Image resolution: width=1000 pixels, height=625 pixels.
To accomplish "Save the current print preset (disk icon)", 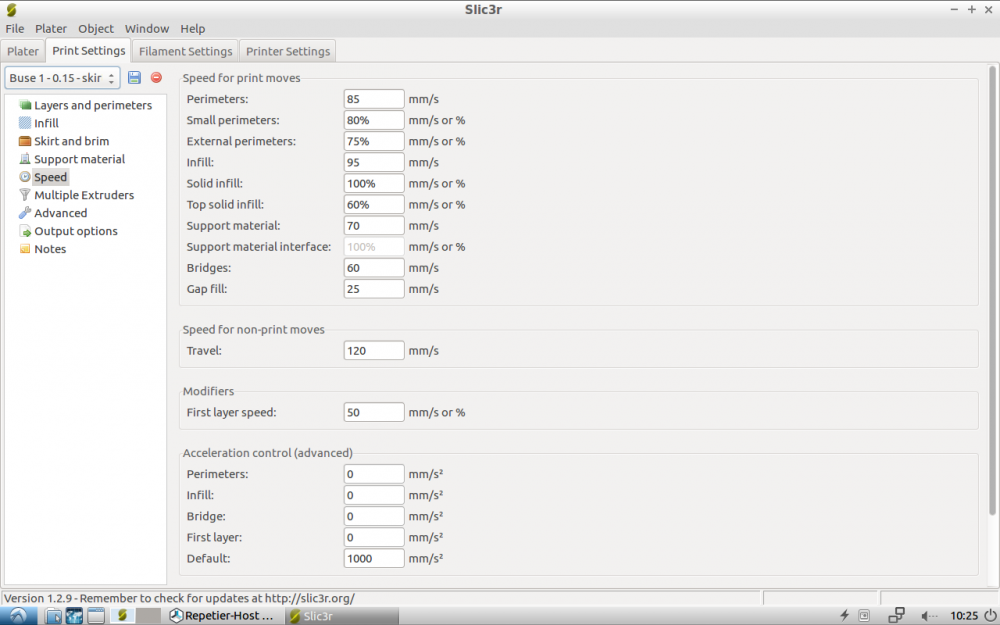I will 134,78.
